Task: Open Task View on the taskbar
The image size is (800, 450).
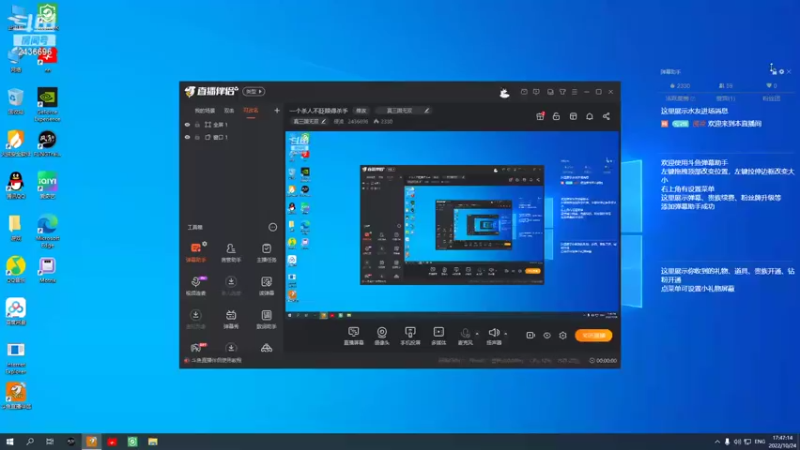Action: (49, 442)
